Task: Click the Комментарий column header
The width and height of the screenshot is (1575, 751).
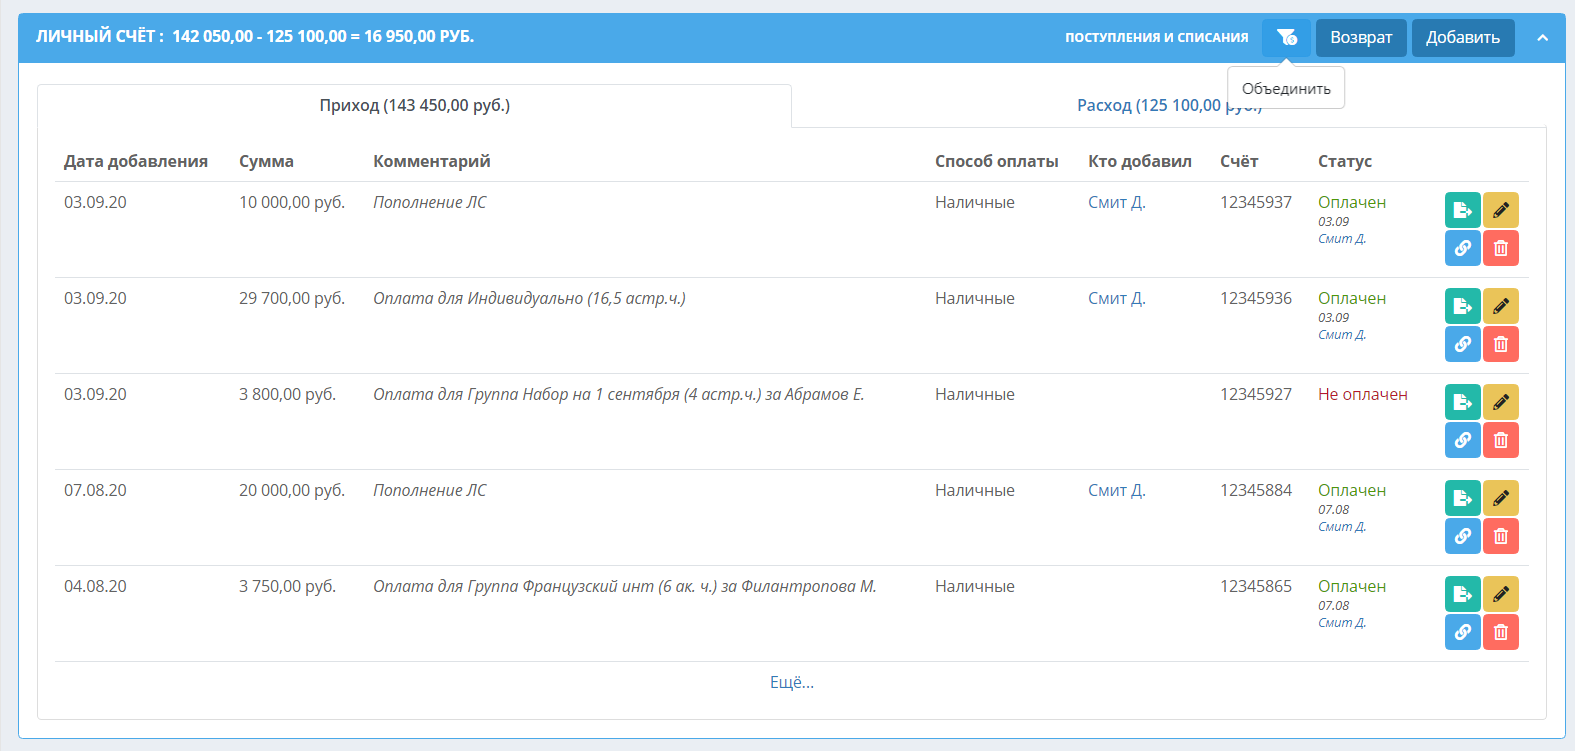Action: pyautogui.click(x=432, y=161)
